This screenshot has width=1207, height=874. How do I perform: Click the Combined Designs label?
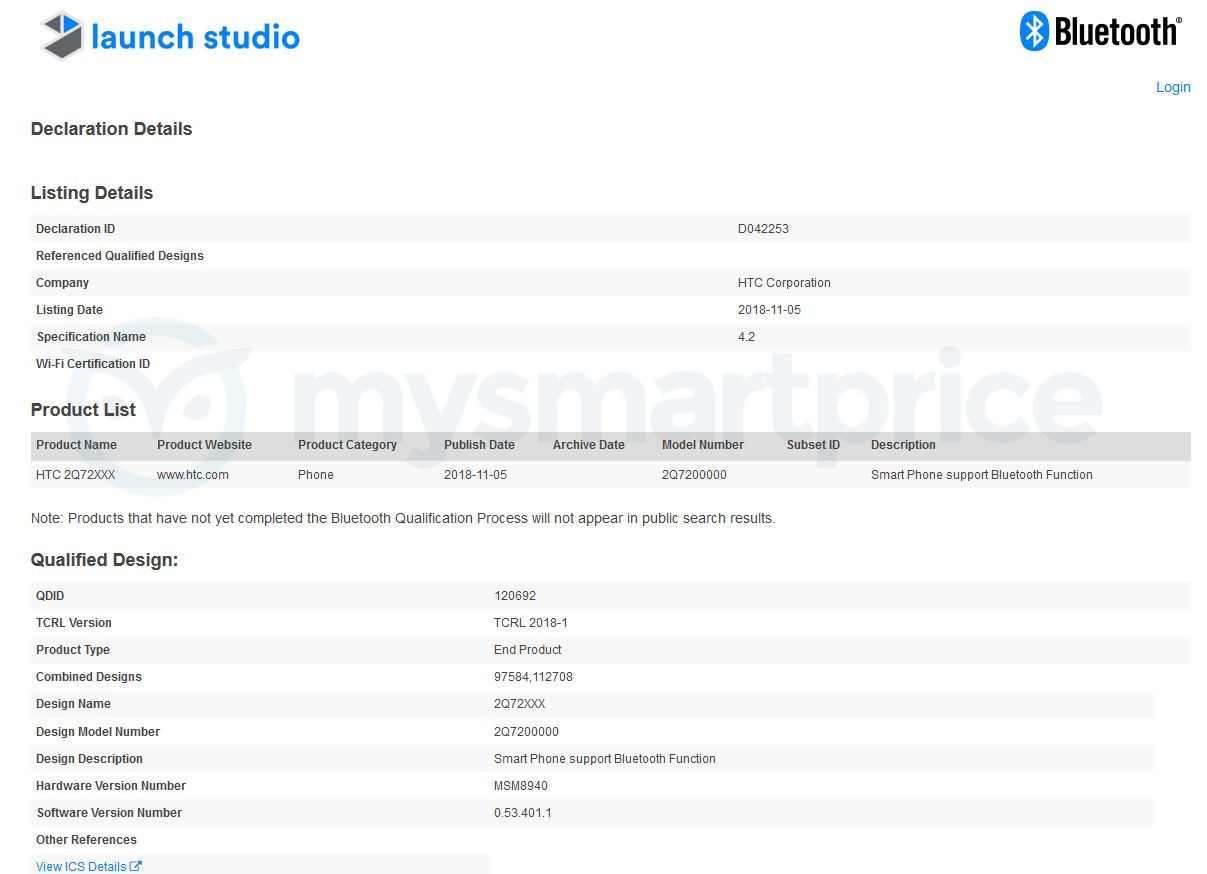(89, 677)
